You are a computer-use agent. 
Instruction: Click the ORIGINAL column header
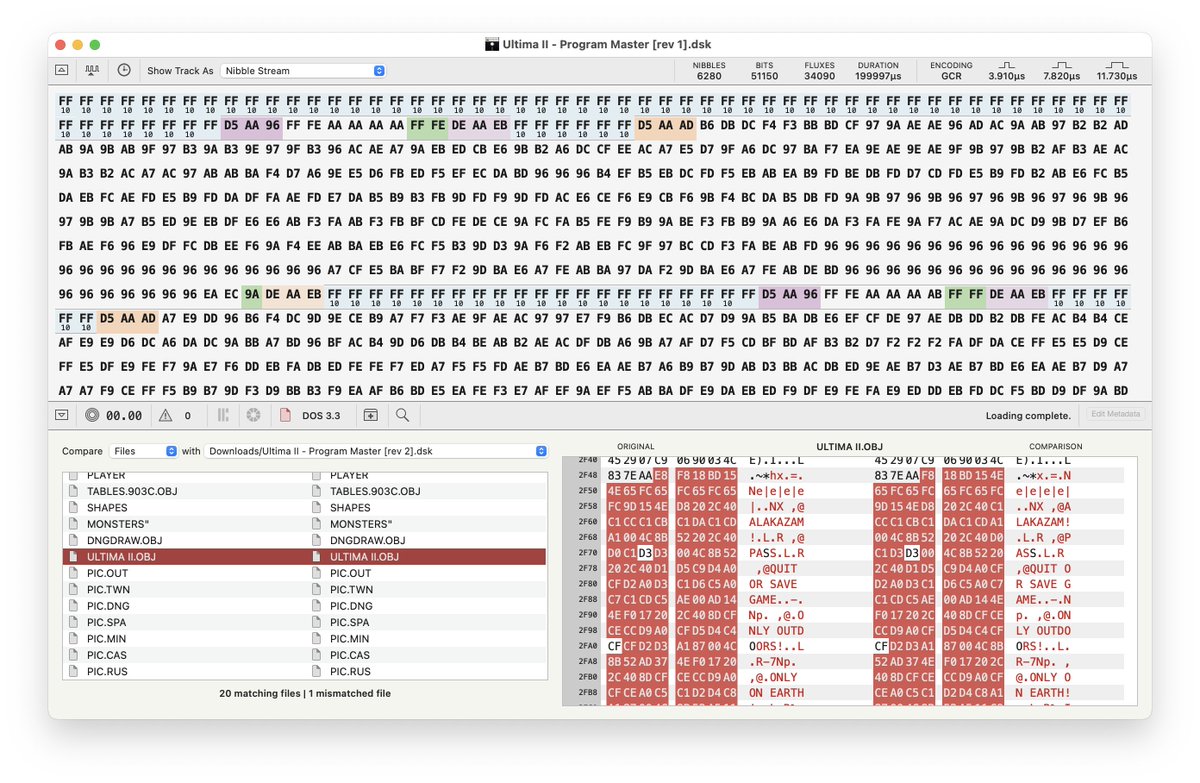tap(635, 447)
